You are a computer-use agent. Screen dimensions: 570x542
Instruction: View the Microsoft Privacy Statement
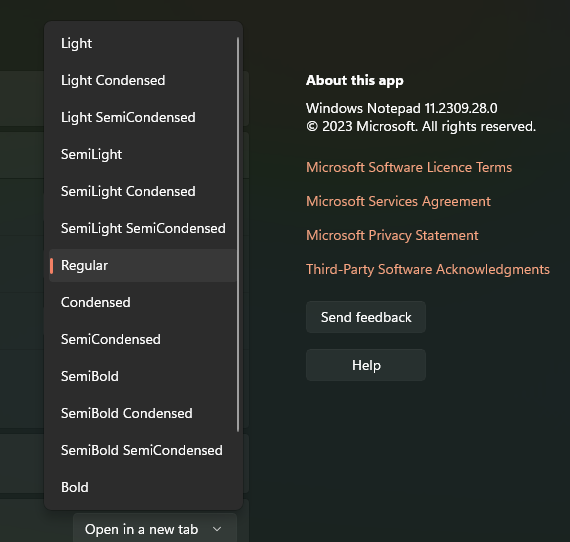tap(392, 236)
